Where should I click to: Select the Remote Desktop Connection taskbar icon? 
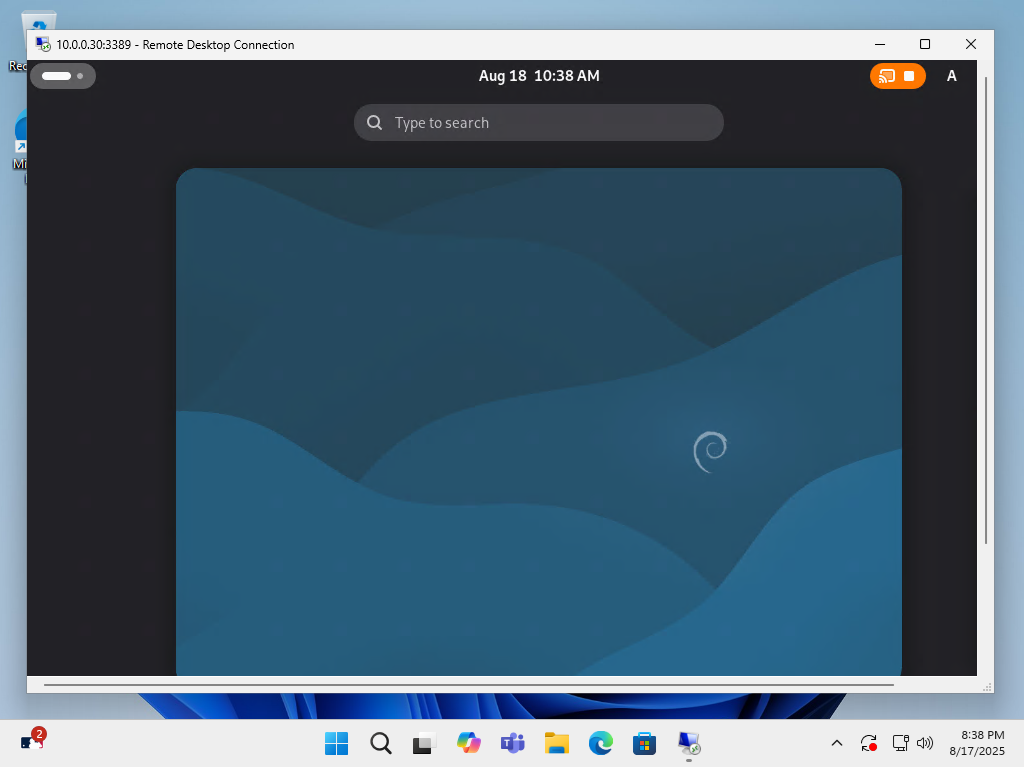tap(688, 743)
